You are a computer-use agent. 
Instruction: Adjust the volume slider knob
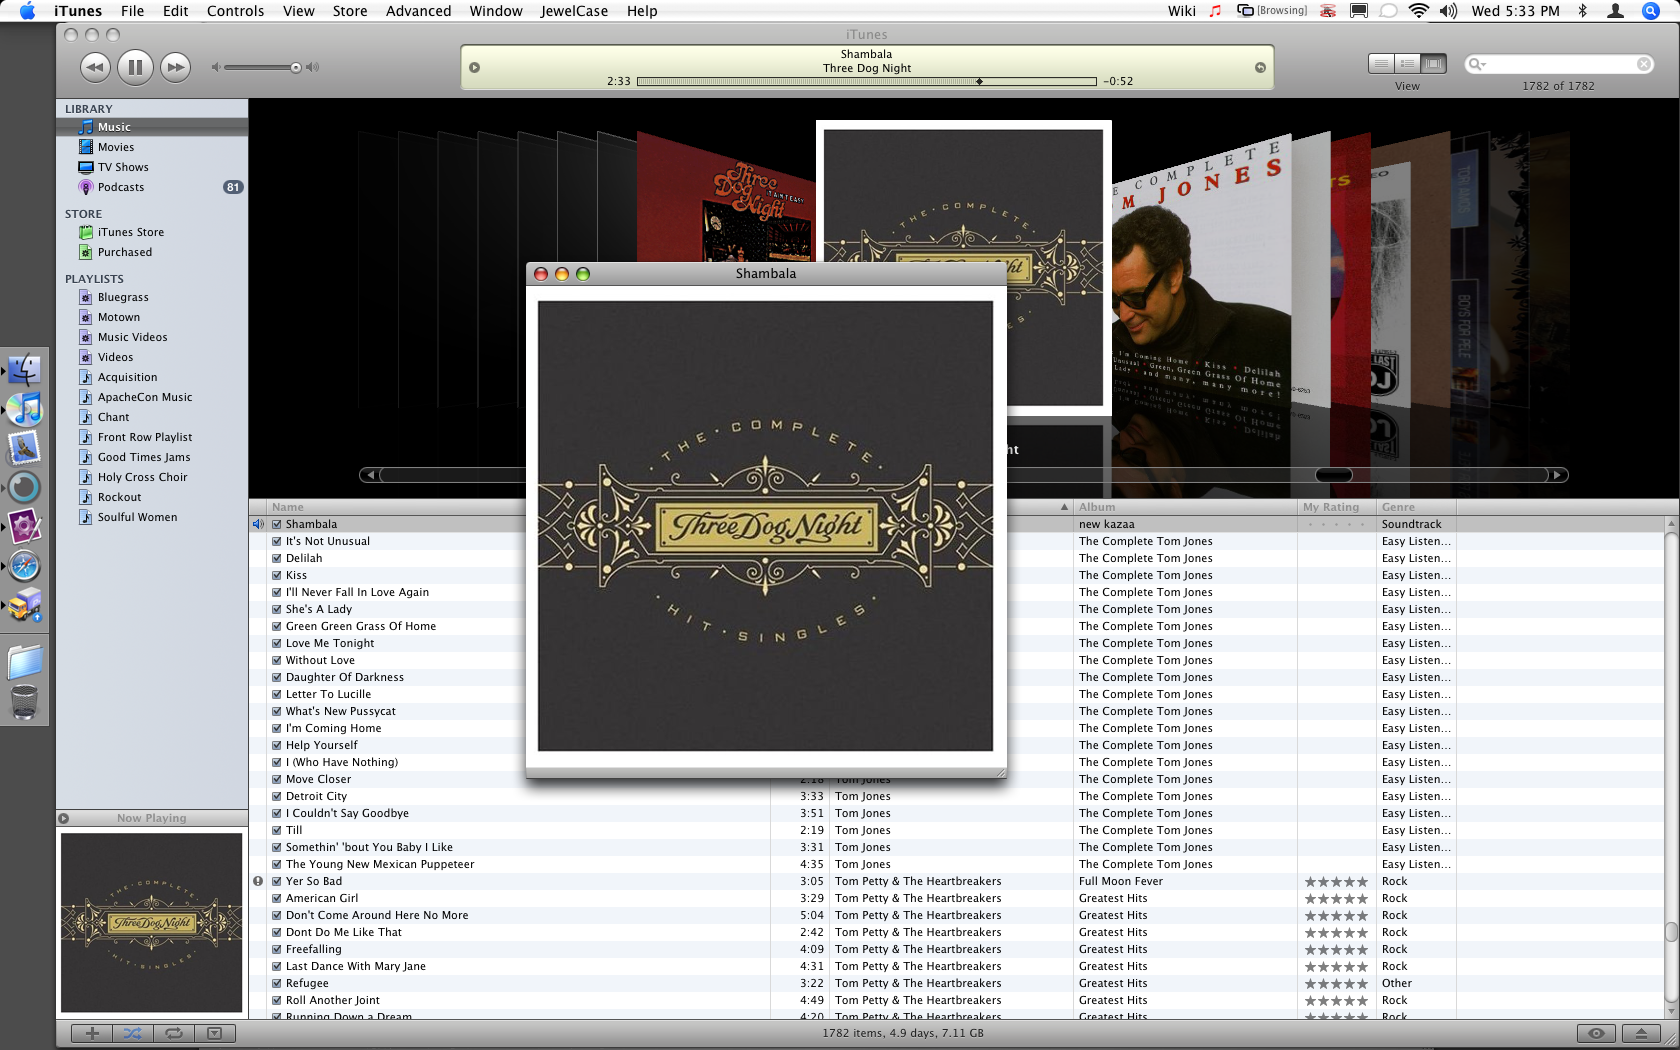pyautogui.click(x=296, y=67)
